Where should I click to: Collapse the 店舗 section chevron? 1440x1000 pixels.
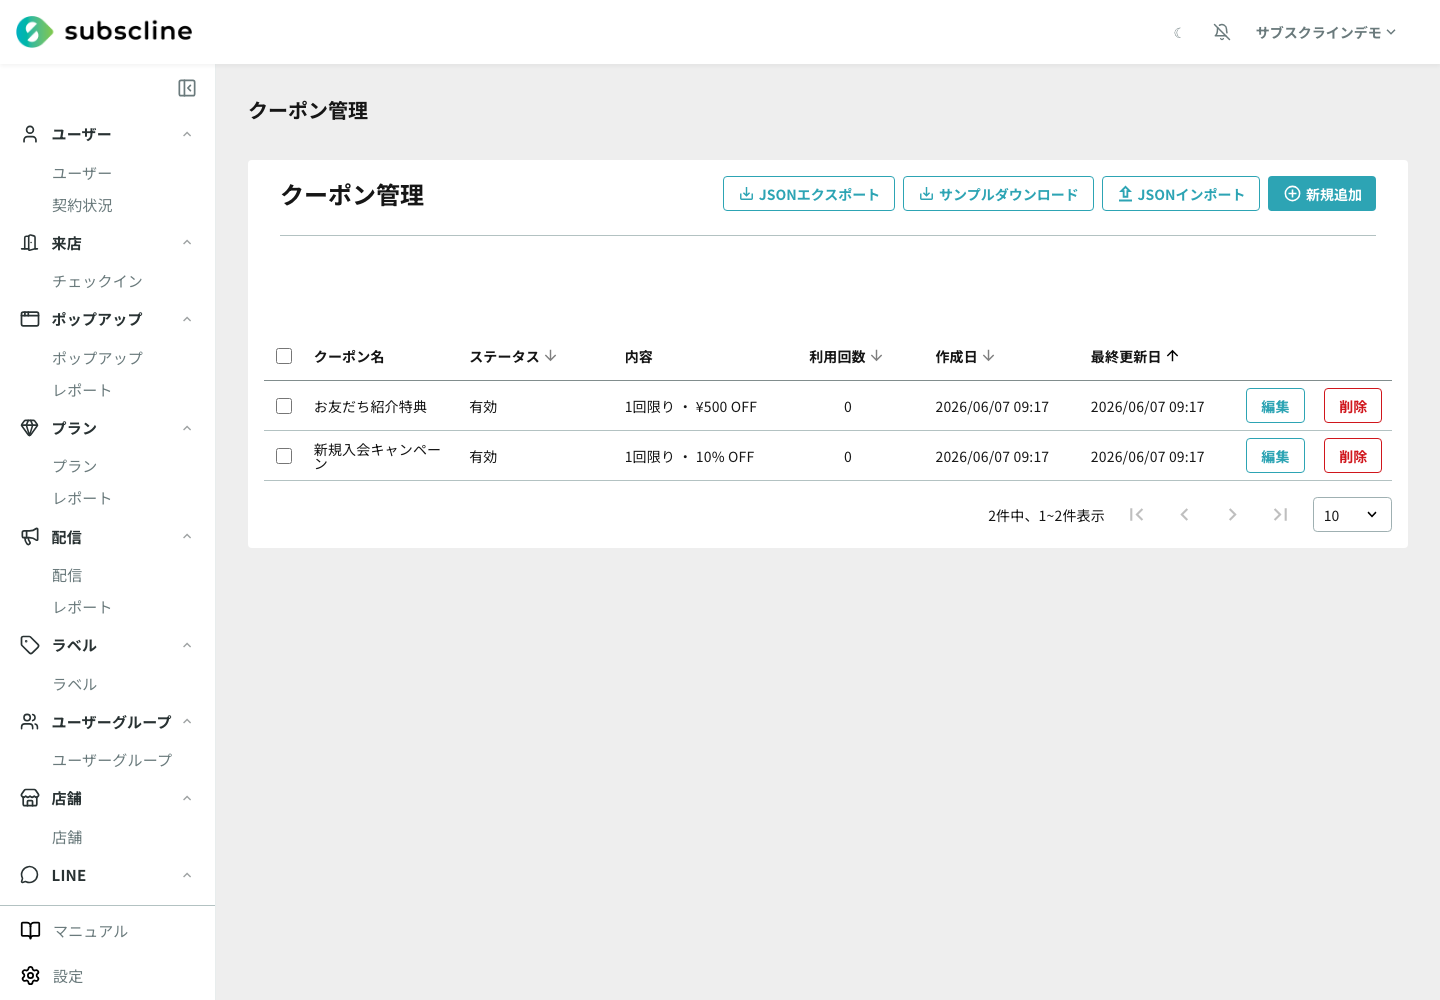point(187,798)
